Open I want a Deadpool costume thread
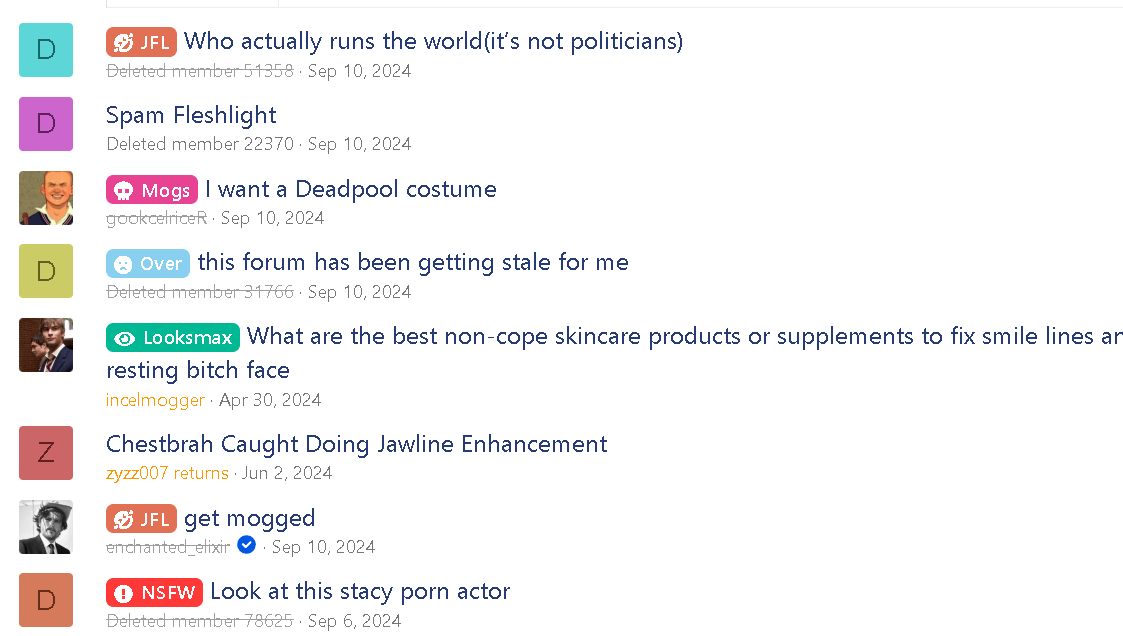 tap(350, 190)
